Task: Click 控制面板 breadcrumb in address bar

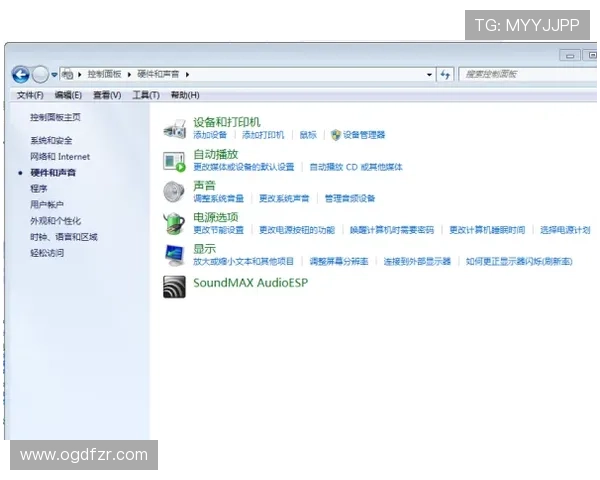Action: (x=104, y=74)
